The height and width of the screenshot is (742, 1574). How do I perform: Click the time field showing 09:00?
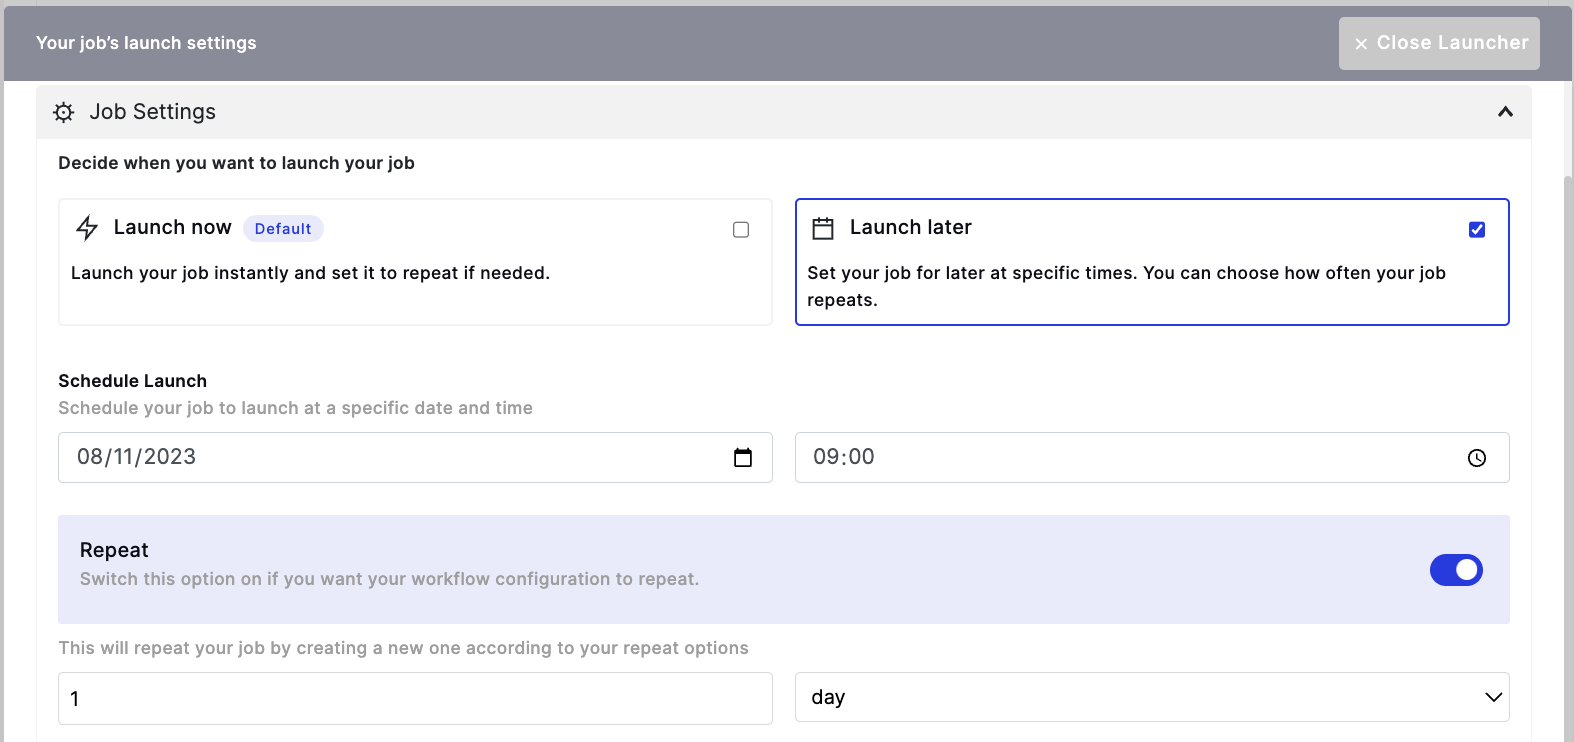pyautogui.click(x=1152, y=457)
